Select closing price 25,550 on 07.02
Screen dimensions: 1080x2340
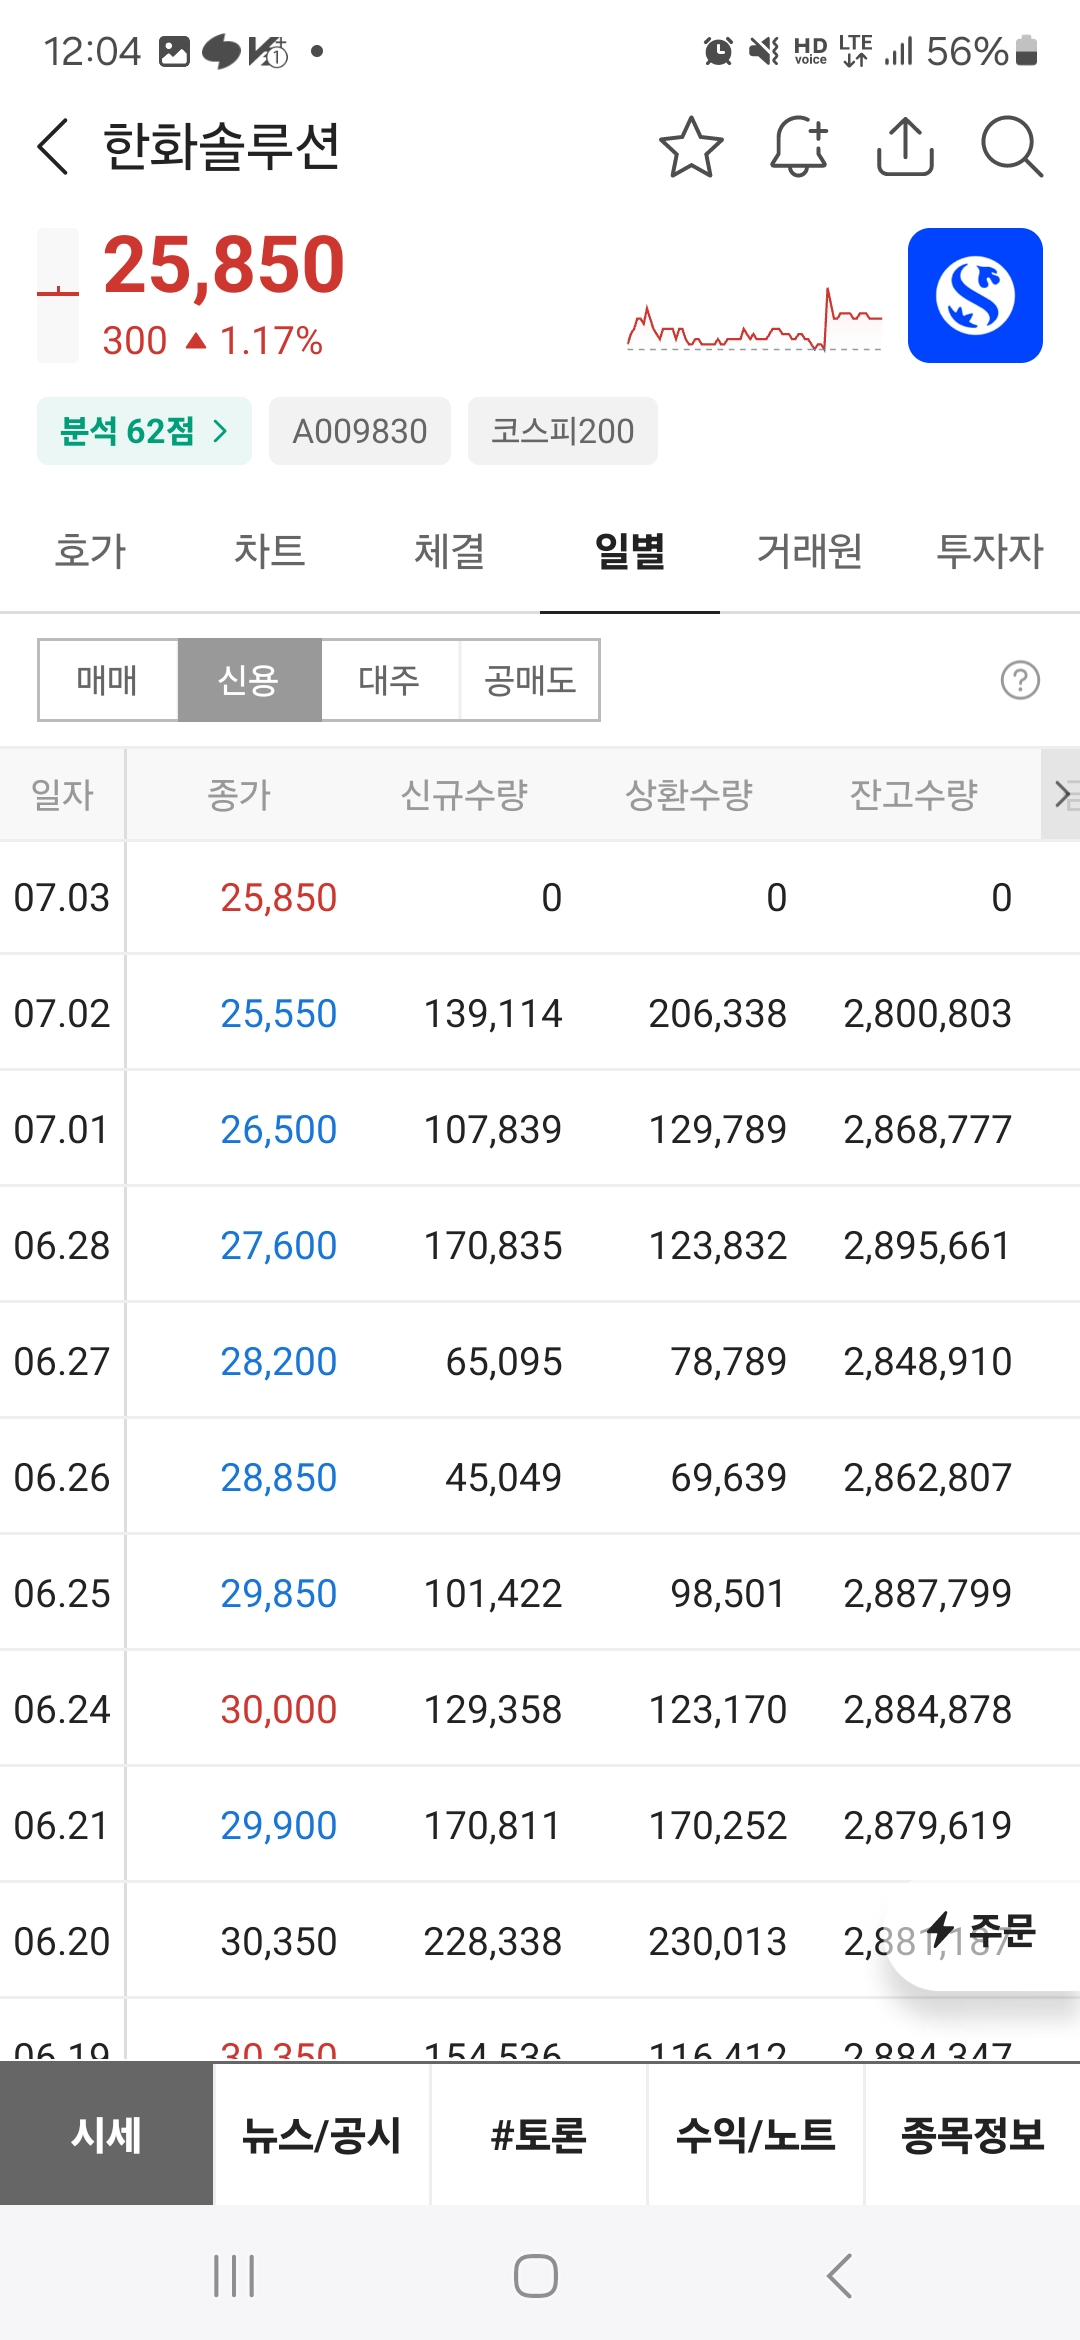279,1014
